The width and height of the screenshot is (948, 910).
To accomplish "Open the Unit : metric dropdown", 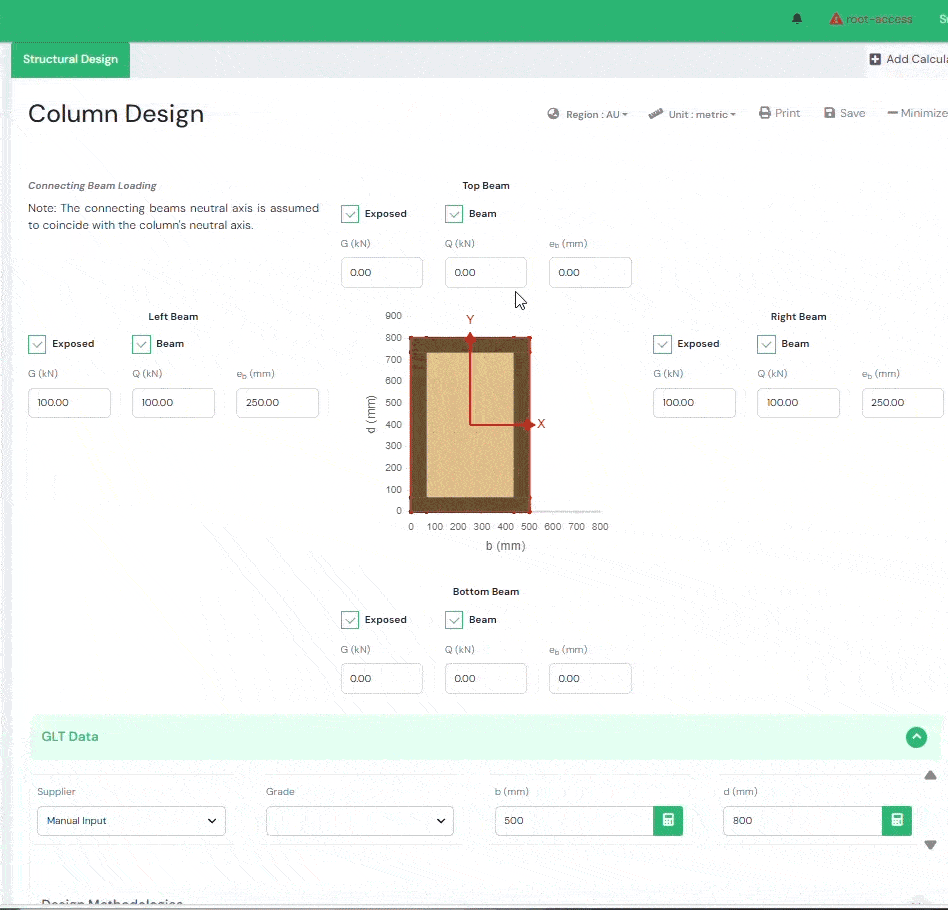I will (x=692, y=114).
